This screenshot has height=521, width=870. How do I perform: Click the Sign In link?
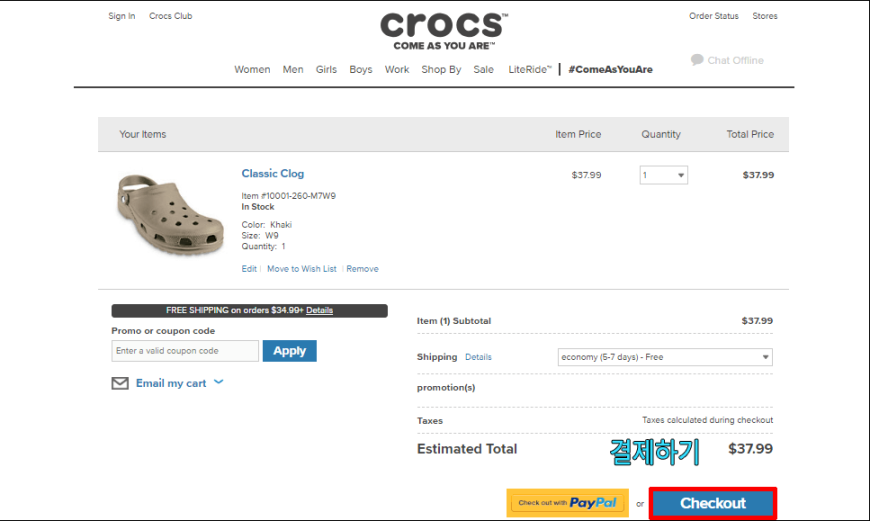pos(122,16)
